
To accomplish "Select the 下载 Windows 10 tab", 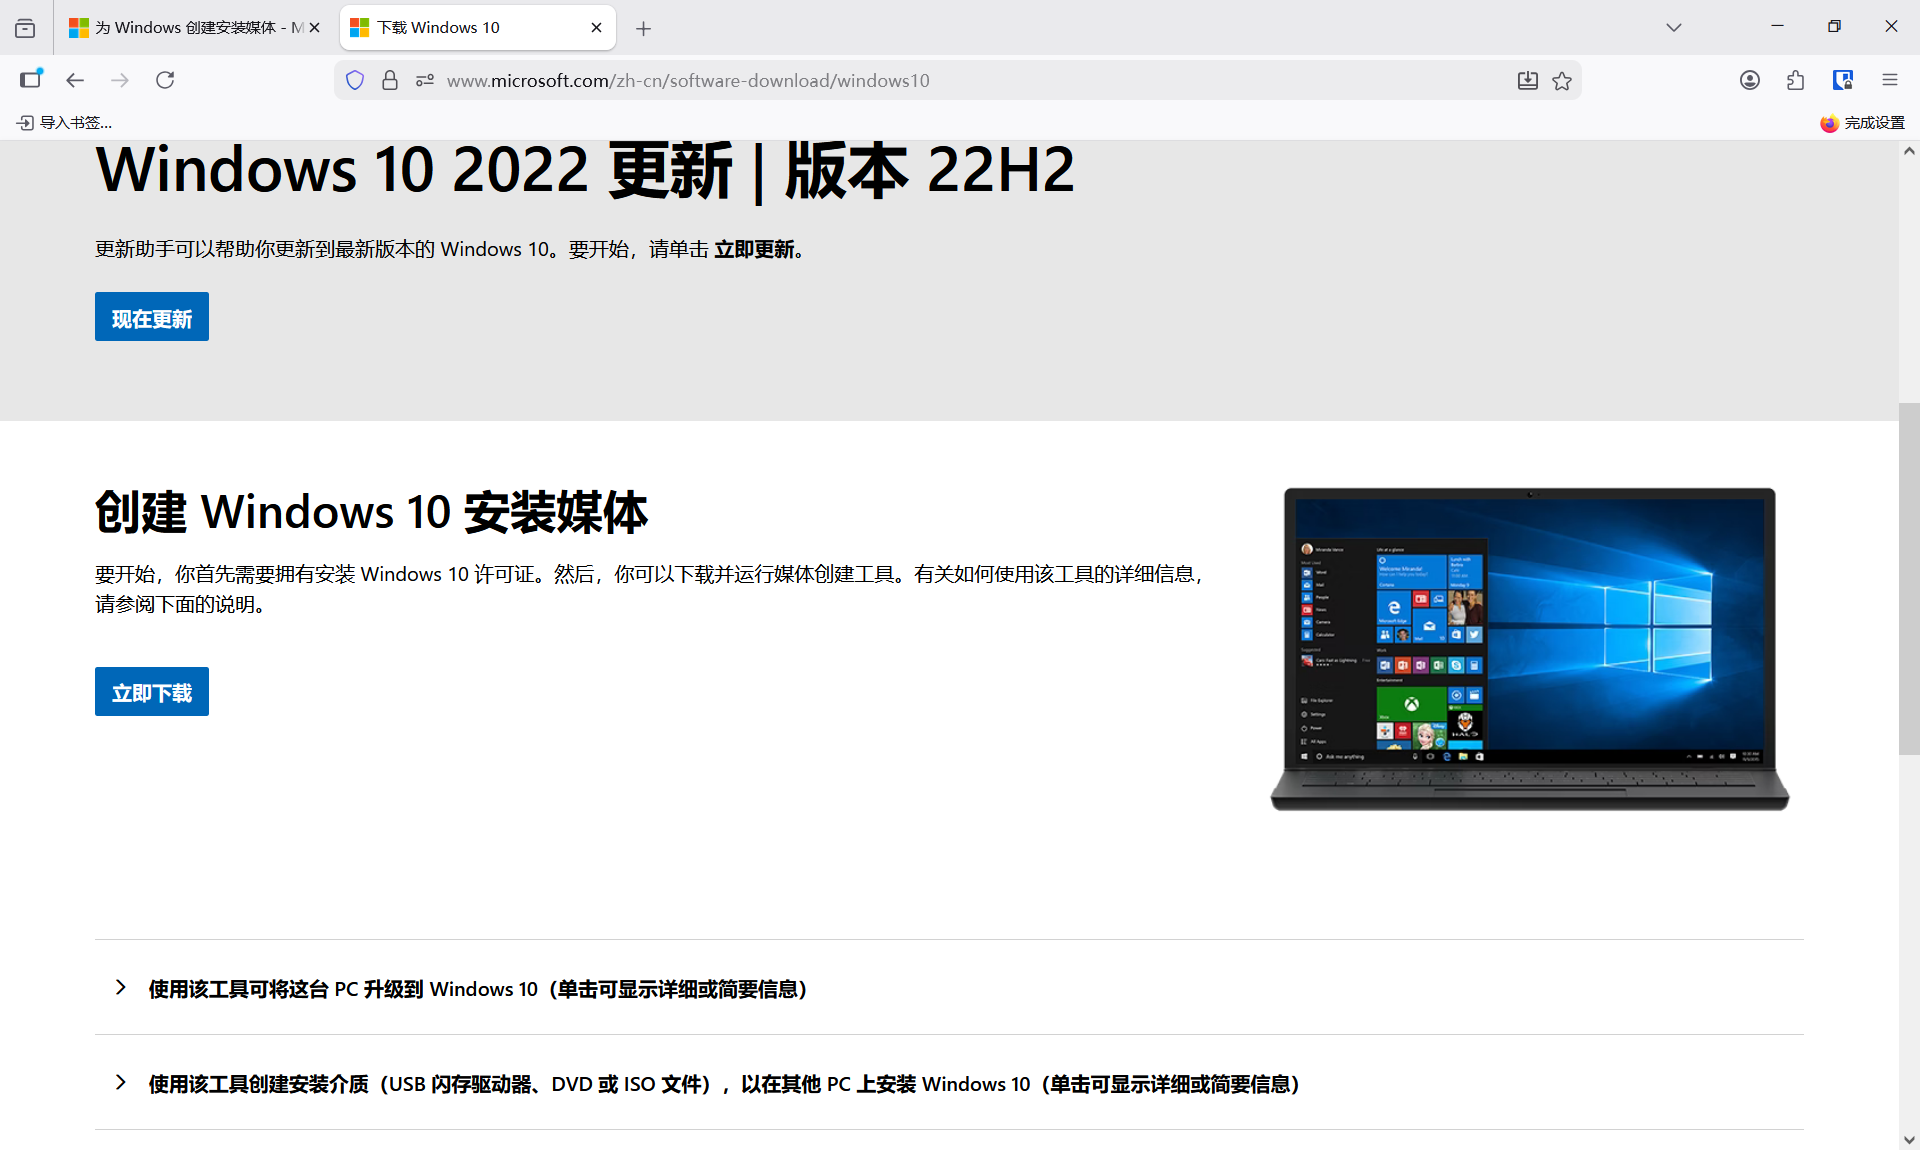I will click(x=478, y=28).
